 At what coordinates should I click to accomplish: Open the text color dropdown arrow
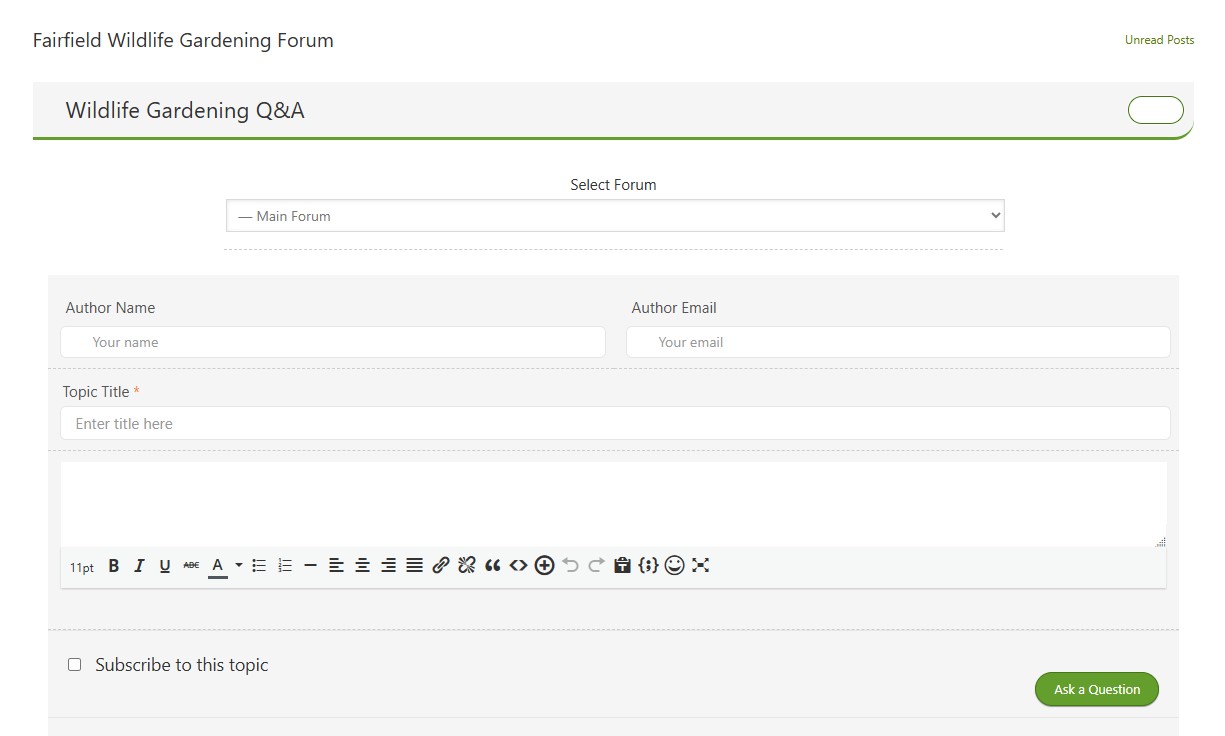tap(239, 566)
